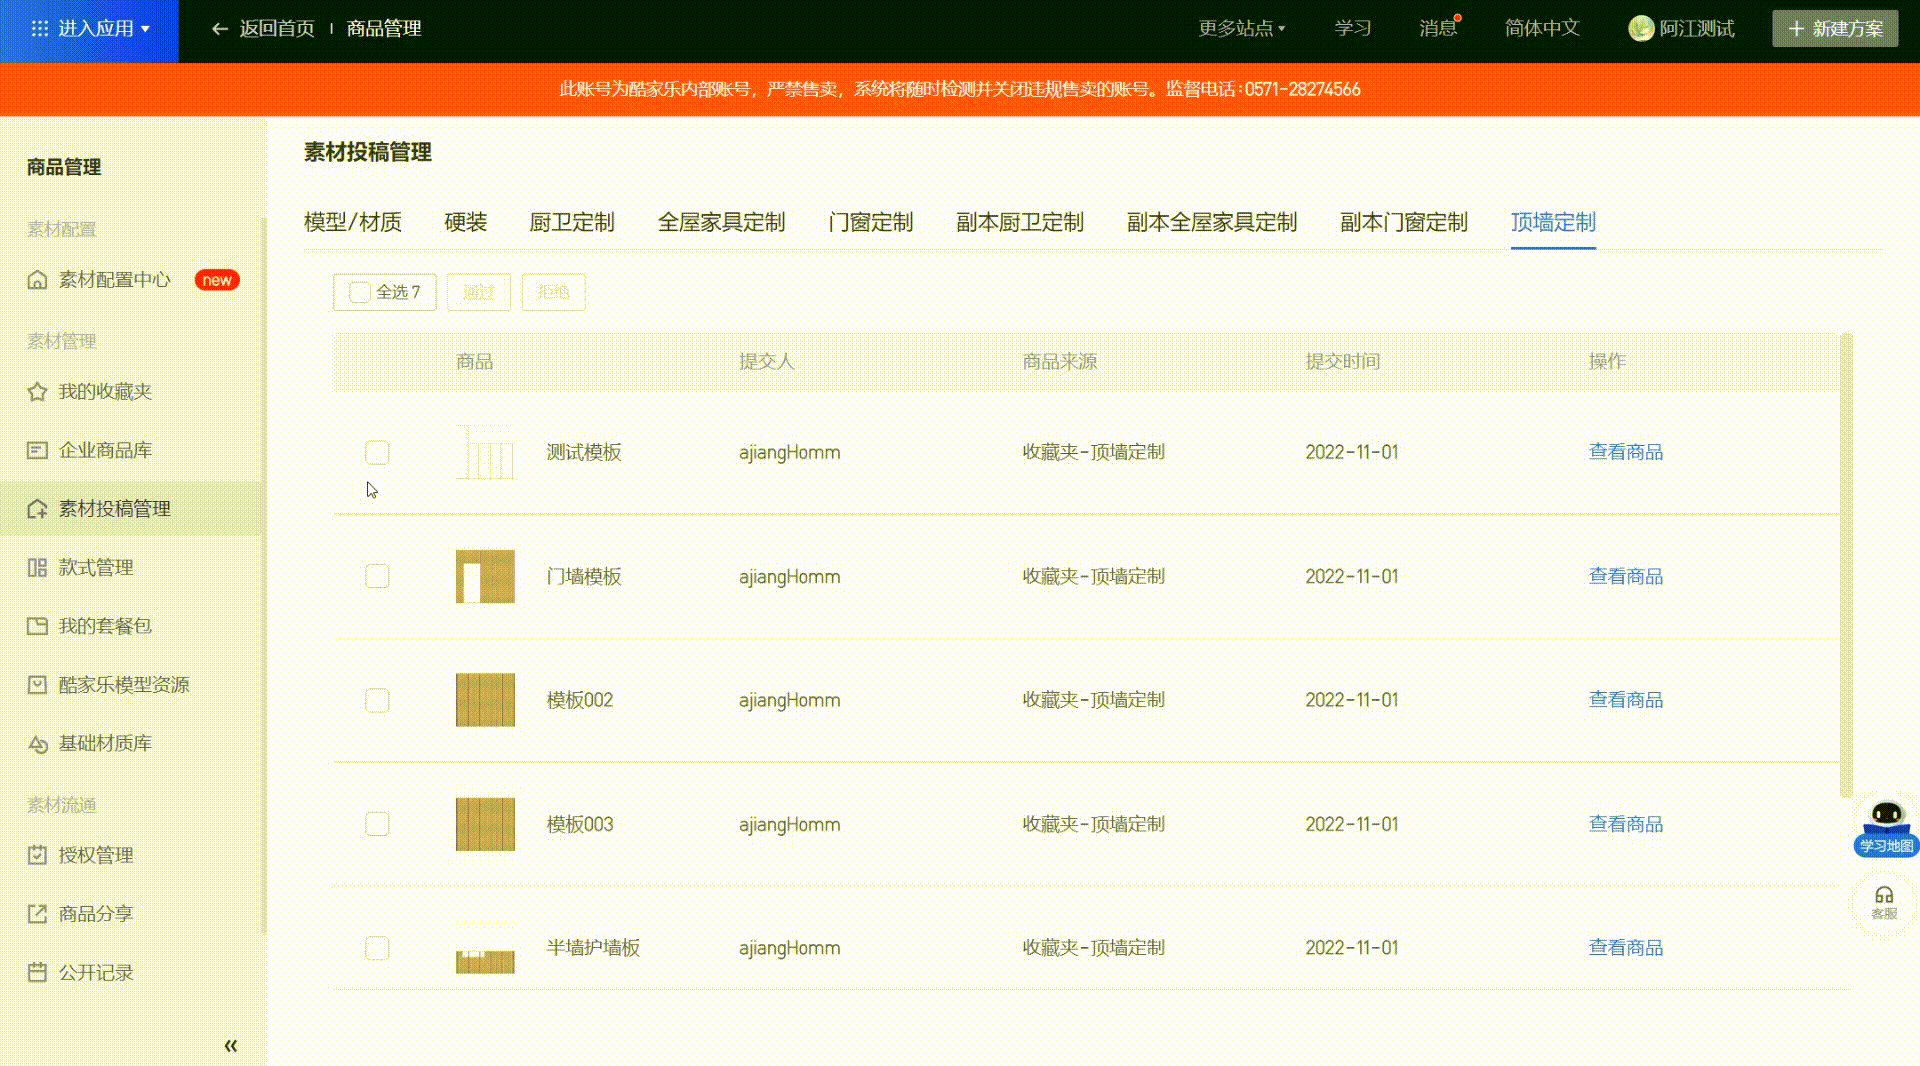Open the 学习地图 robot icon
This screenshot has width=1920, height=1066.
(1886, 822)
